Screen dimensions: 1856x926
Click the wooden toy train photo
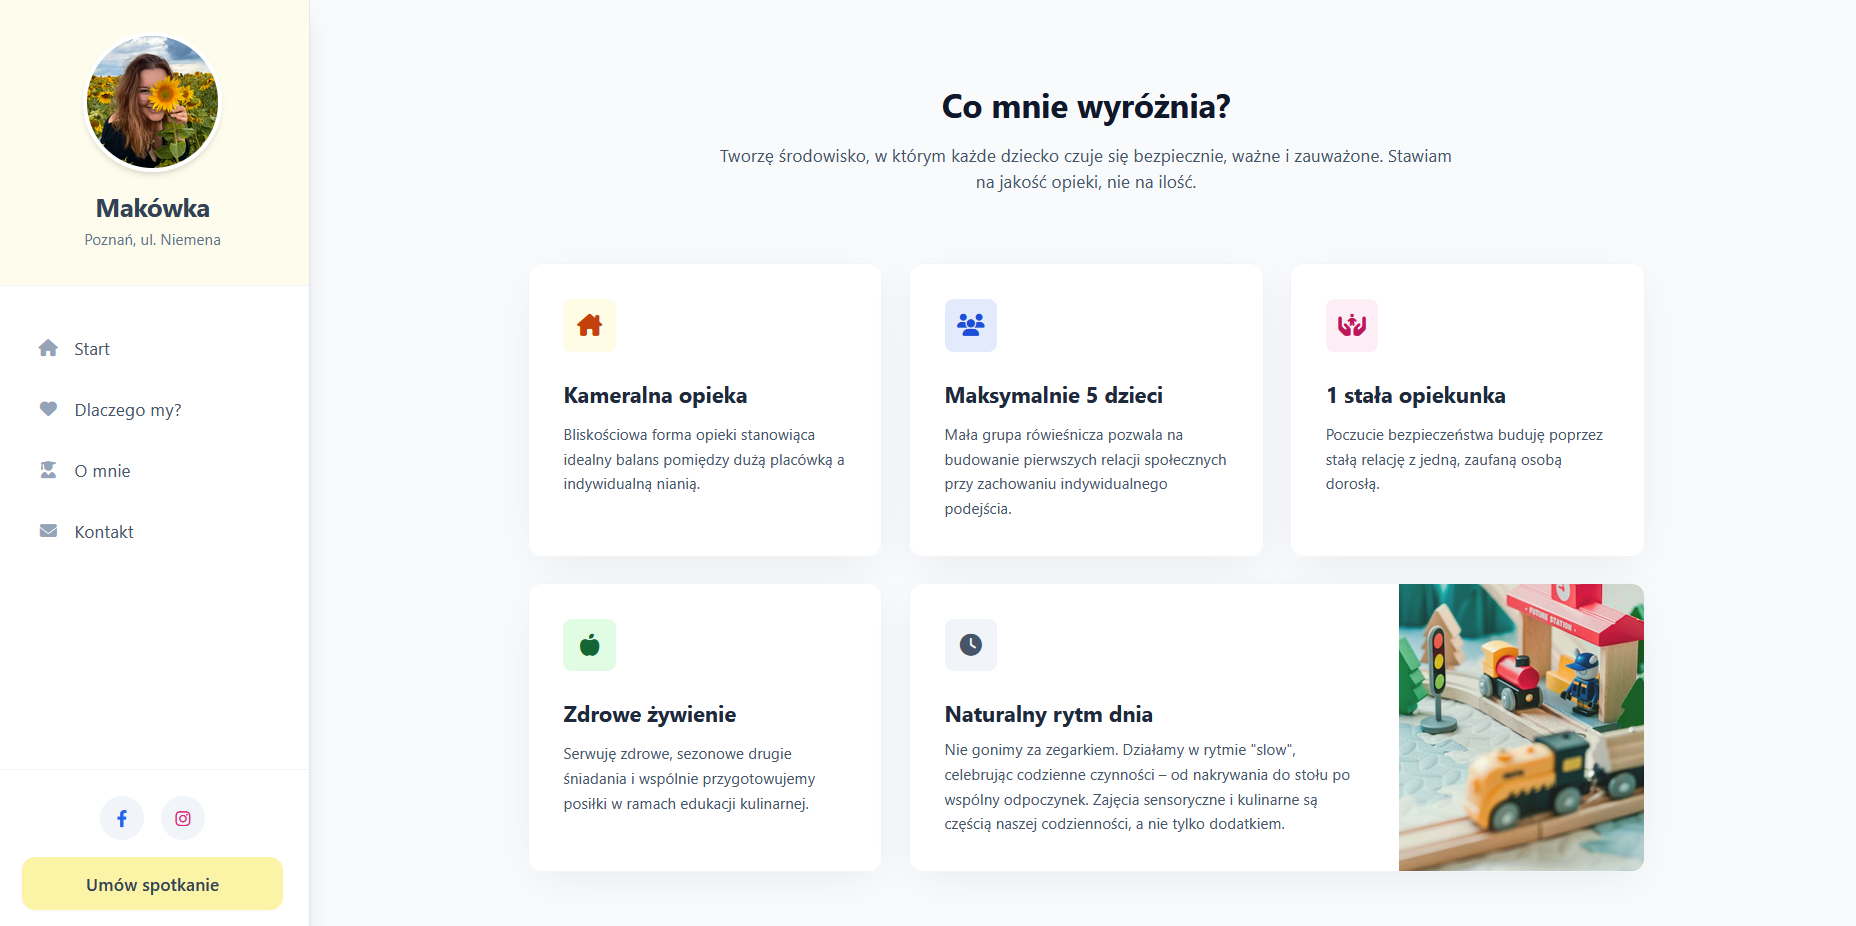1519,727
